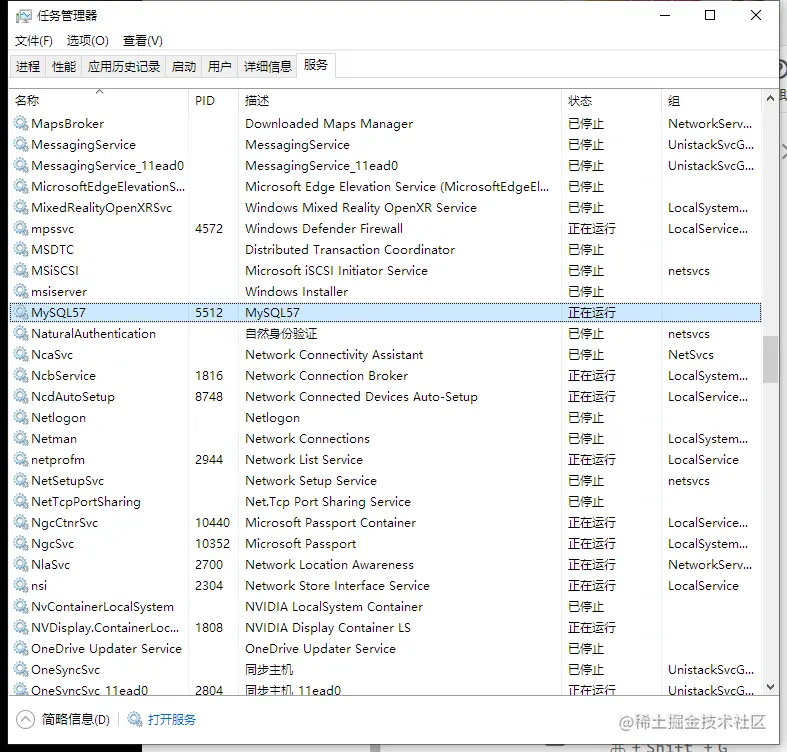787x752 pixels.
Task: Click the scrollbar up arrow
Action: tap(770, 98)
